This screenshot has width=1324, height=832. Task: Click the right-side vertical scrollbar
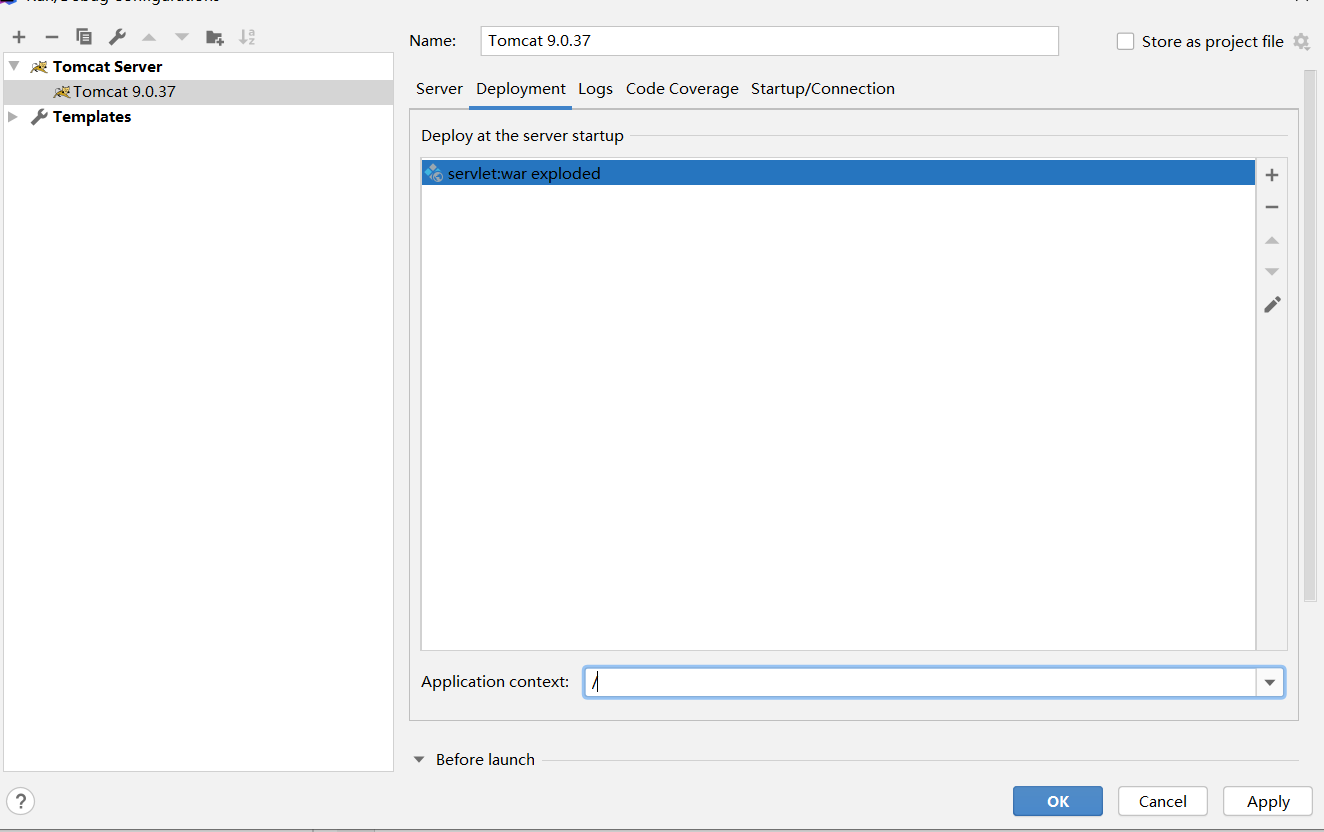click(1310, 335)
